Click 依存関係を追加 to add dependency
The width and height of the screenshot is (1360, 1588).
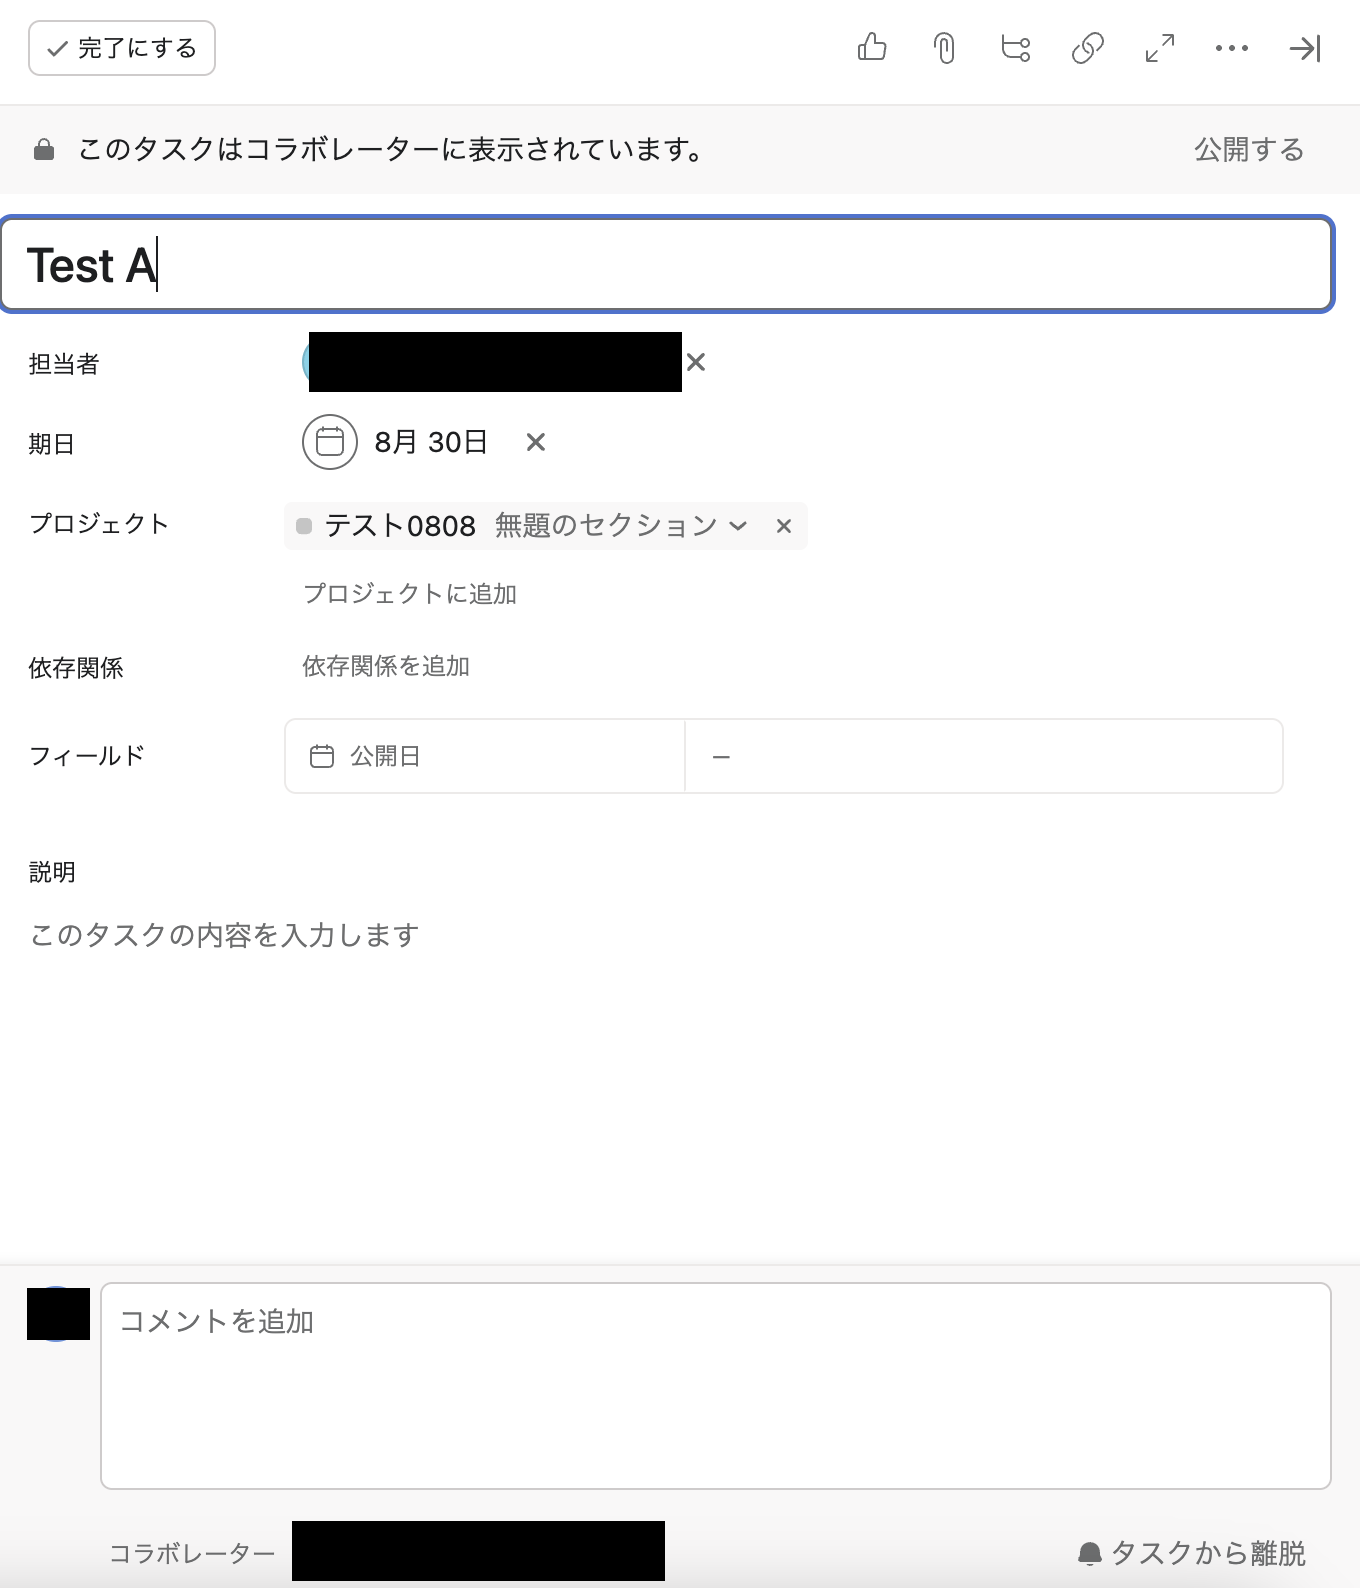(386, 666)
